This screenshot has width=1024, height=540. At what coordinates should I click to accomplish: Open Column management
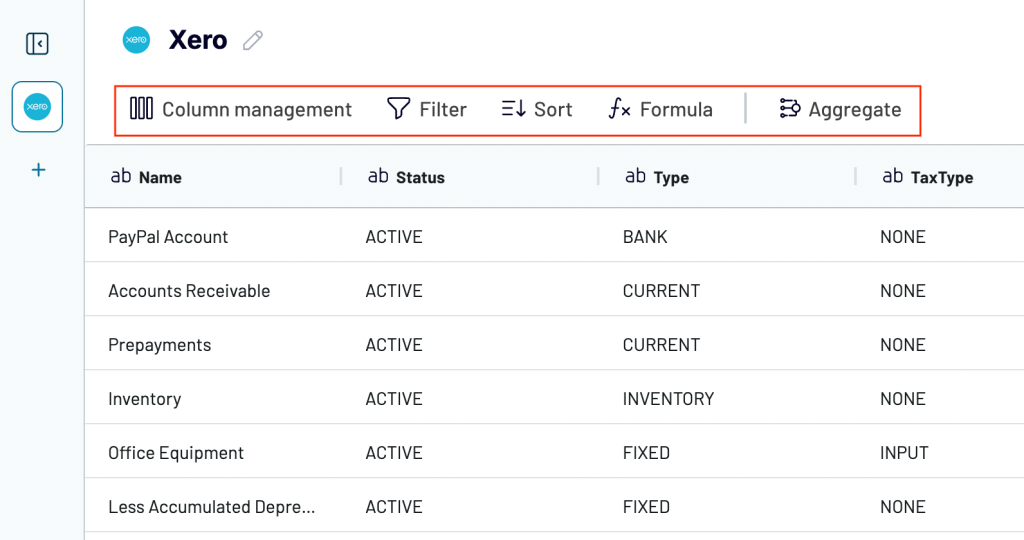pyautogui.click(x=241, y=109)
